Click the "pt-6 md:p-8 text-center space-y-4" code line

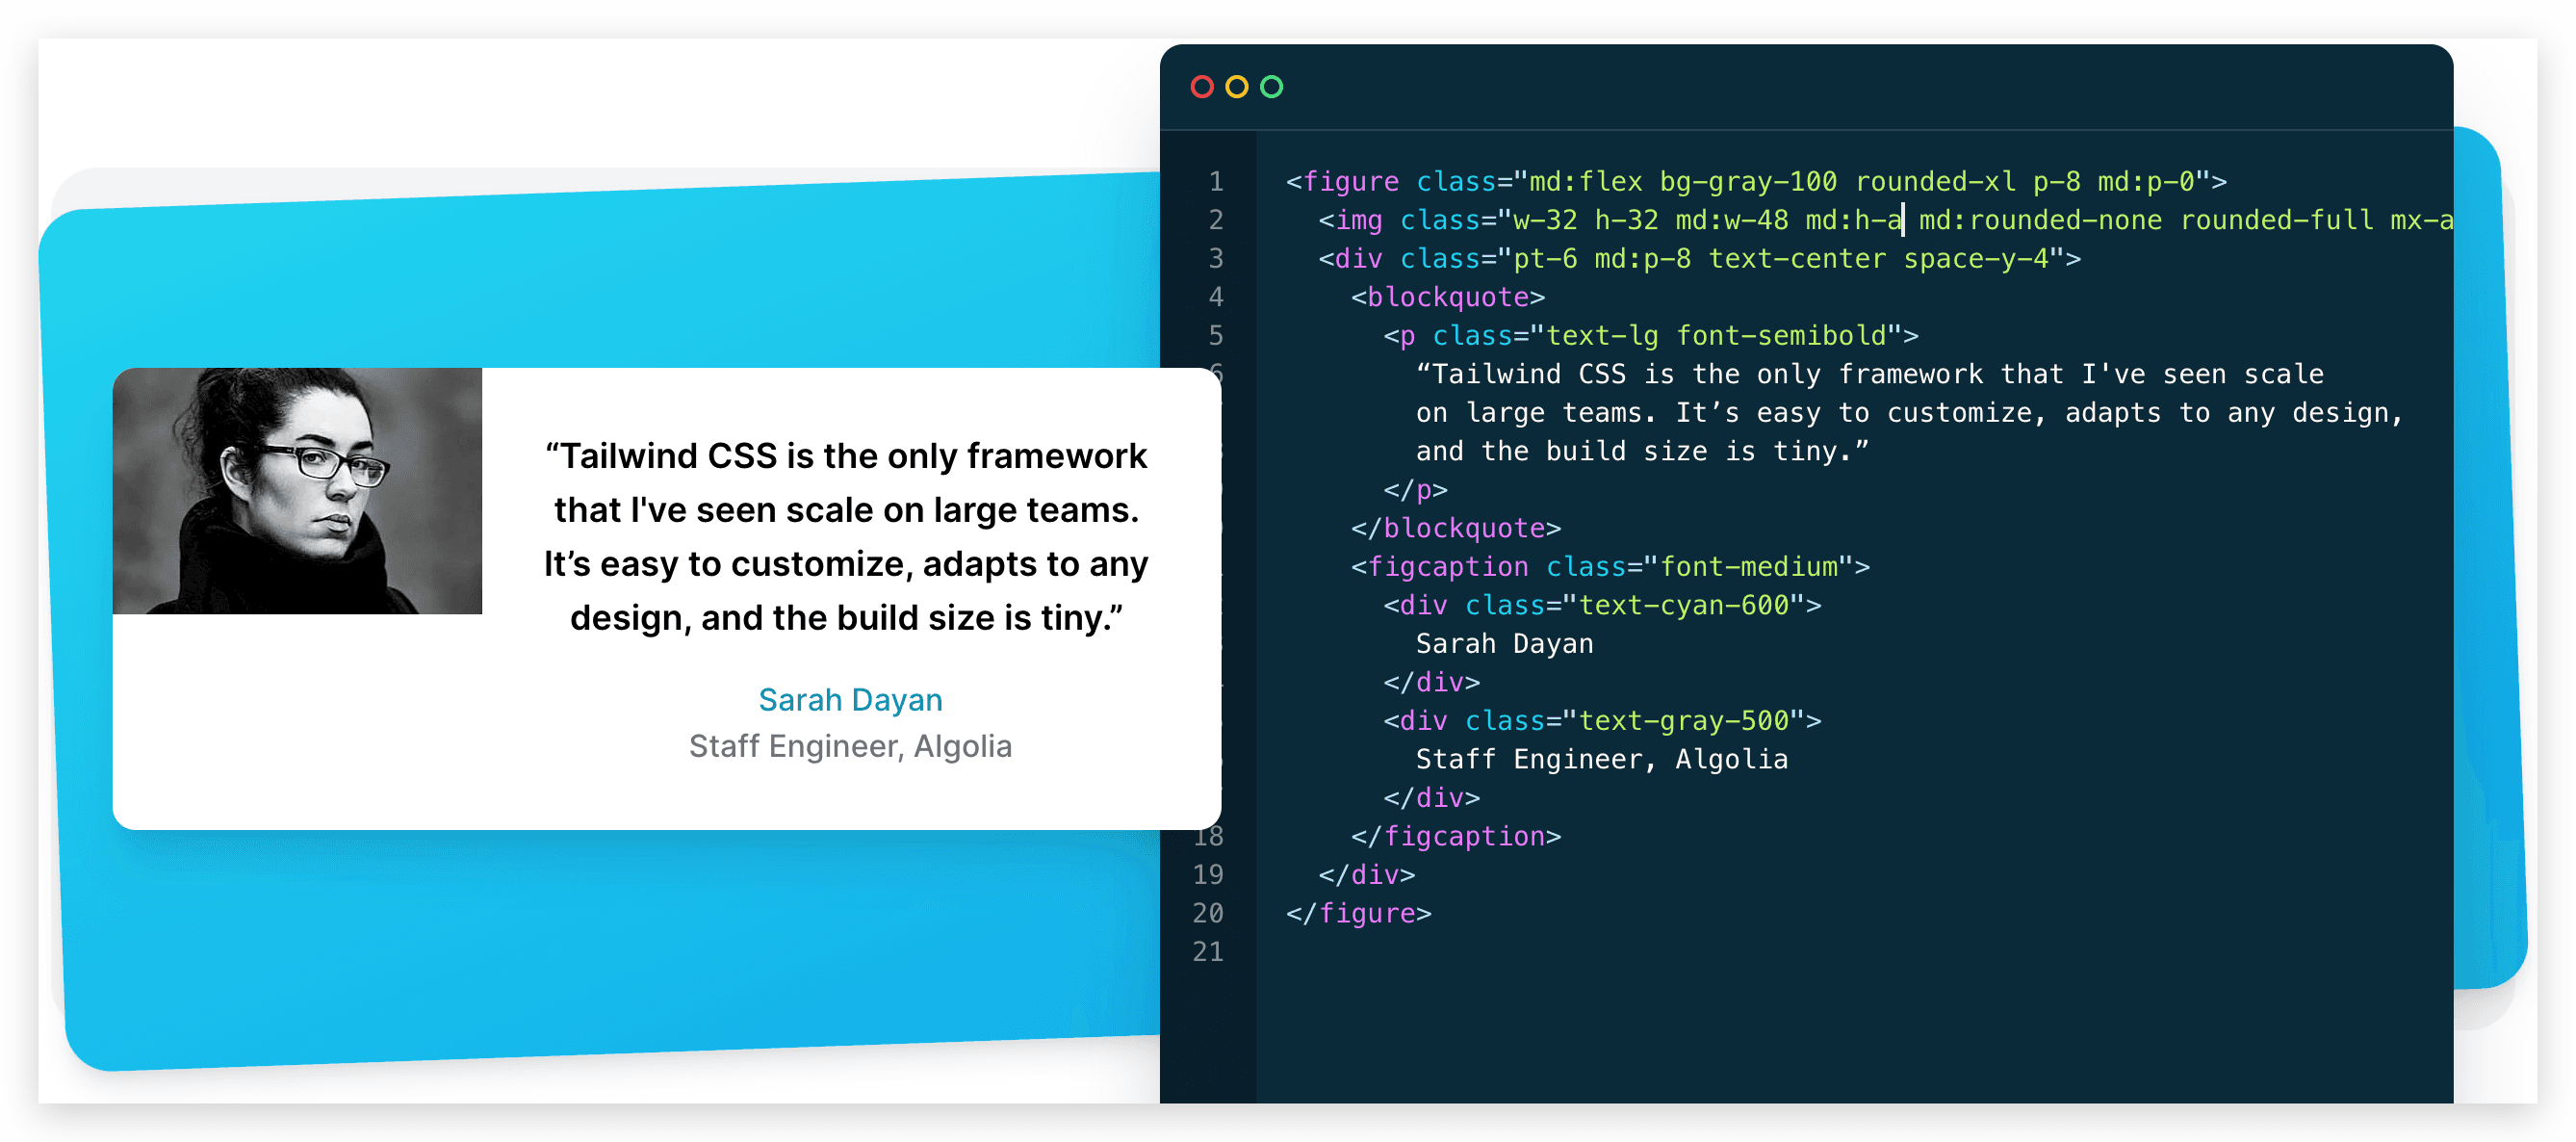point(1699,258)
